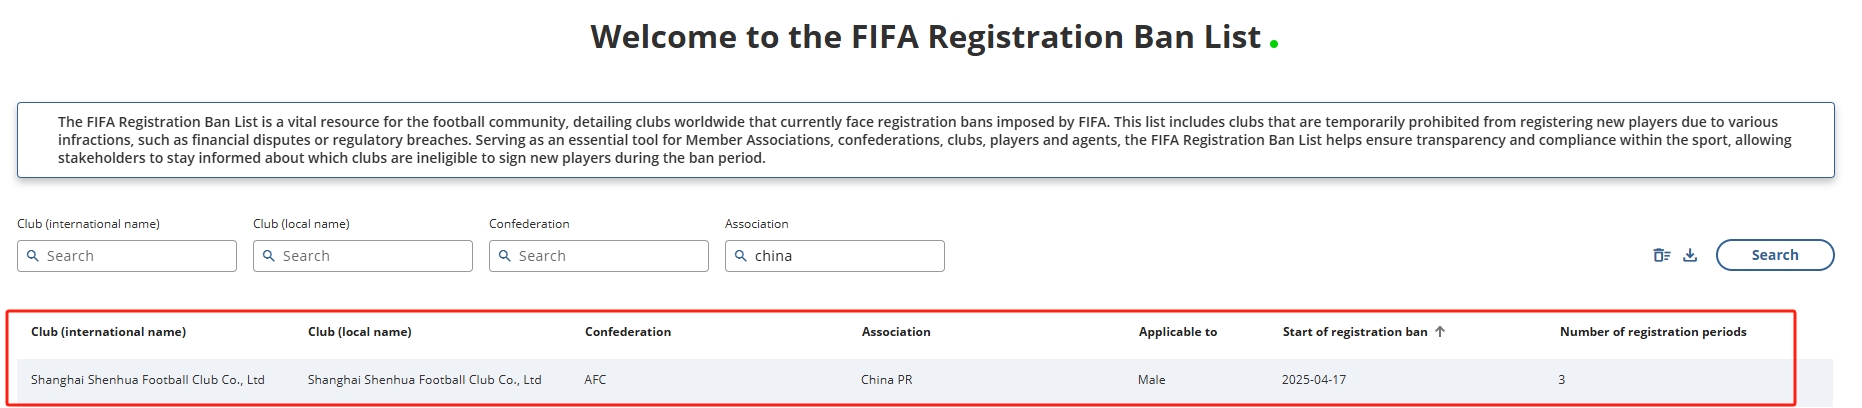Sort by Club (local name) column header
Image resolution: width=1862 pixels, height=408 pixels.
[x=359, y=332]
